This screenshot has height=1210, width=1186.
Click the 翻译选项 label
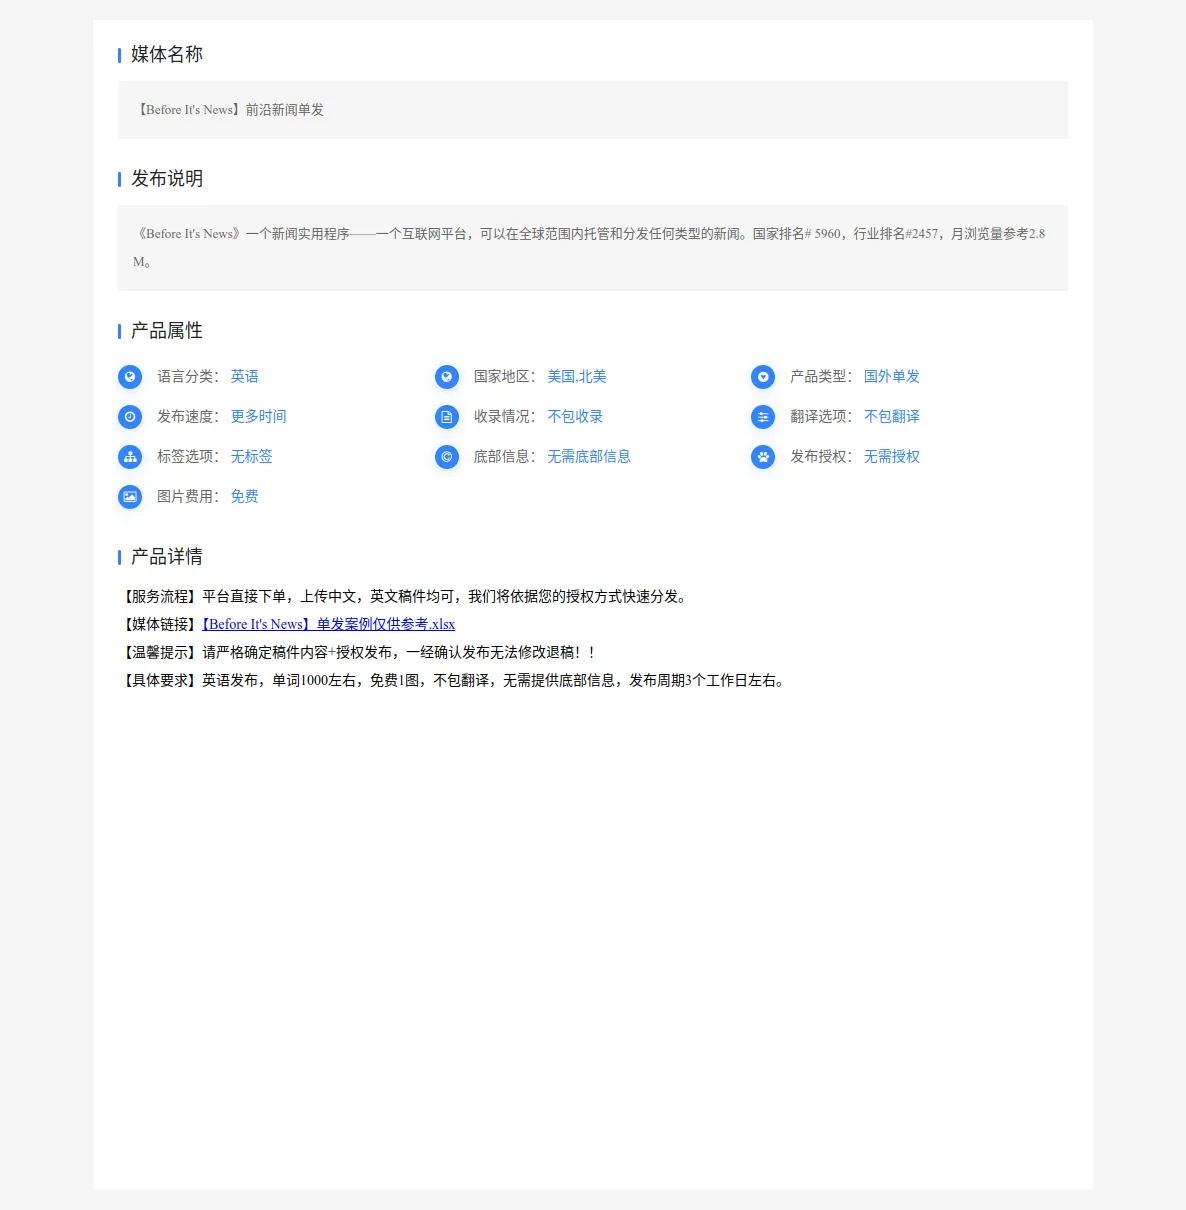pos(821,417)
